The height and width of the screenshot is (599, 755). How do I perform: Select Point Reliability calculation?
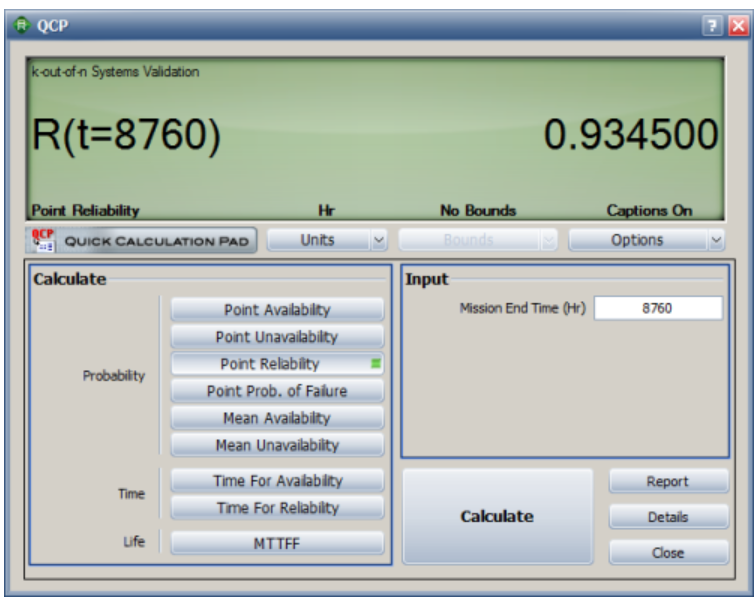click(x=277, y=364)
